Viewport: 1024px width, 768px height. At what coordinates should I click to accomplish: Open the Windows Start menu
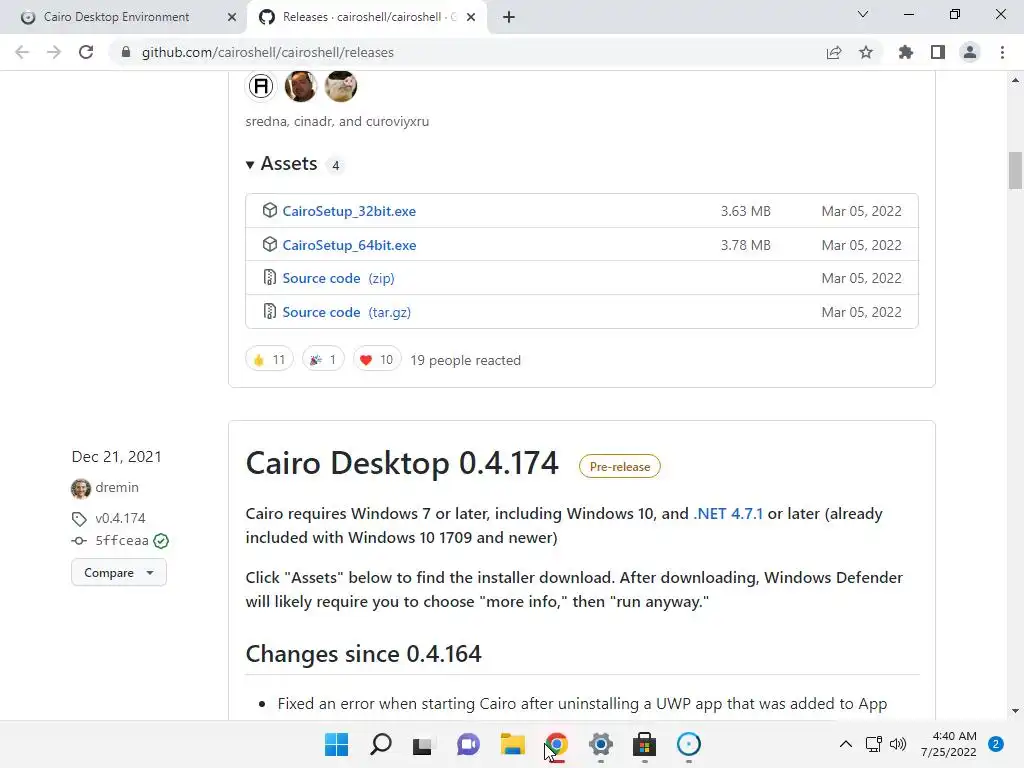tap(336, 744)
